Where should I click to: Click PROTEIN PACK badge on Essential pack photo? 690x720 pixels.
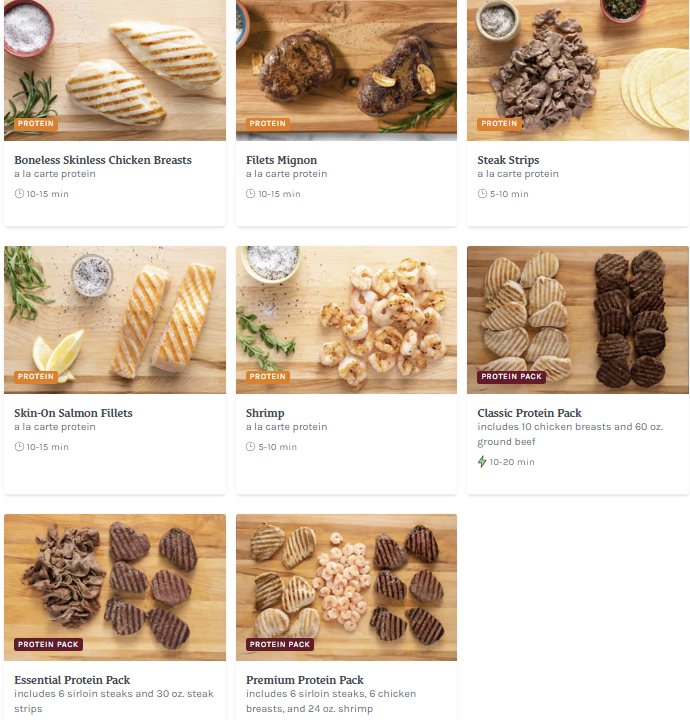tap(48, 644)
